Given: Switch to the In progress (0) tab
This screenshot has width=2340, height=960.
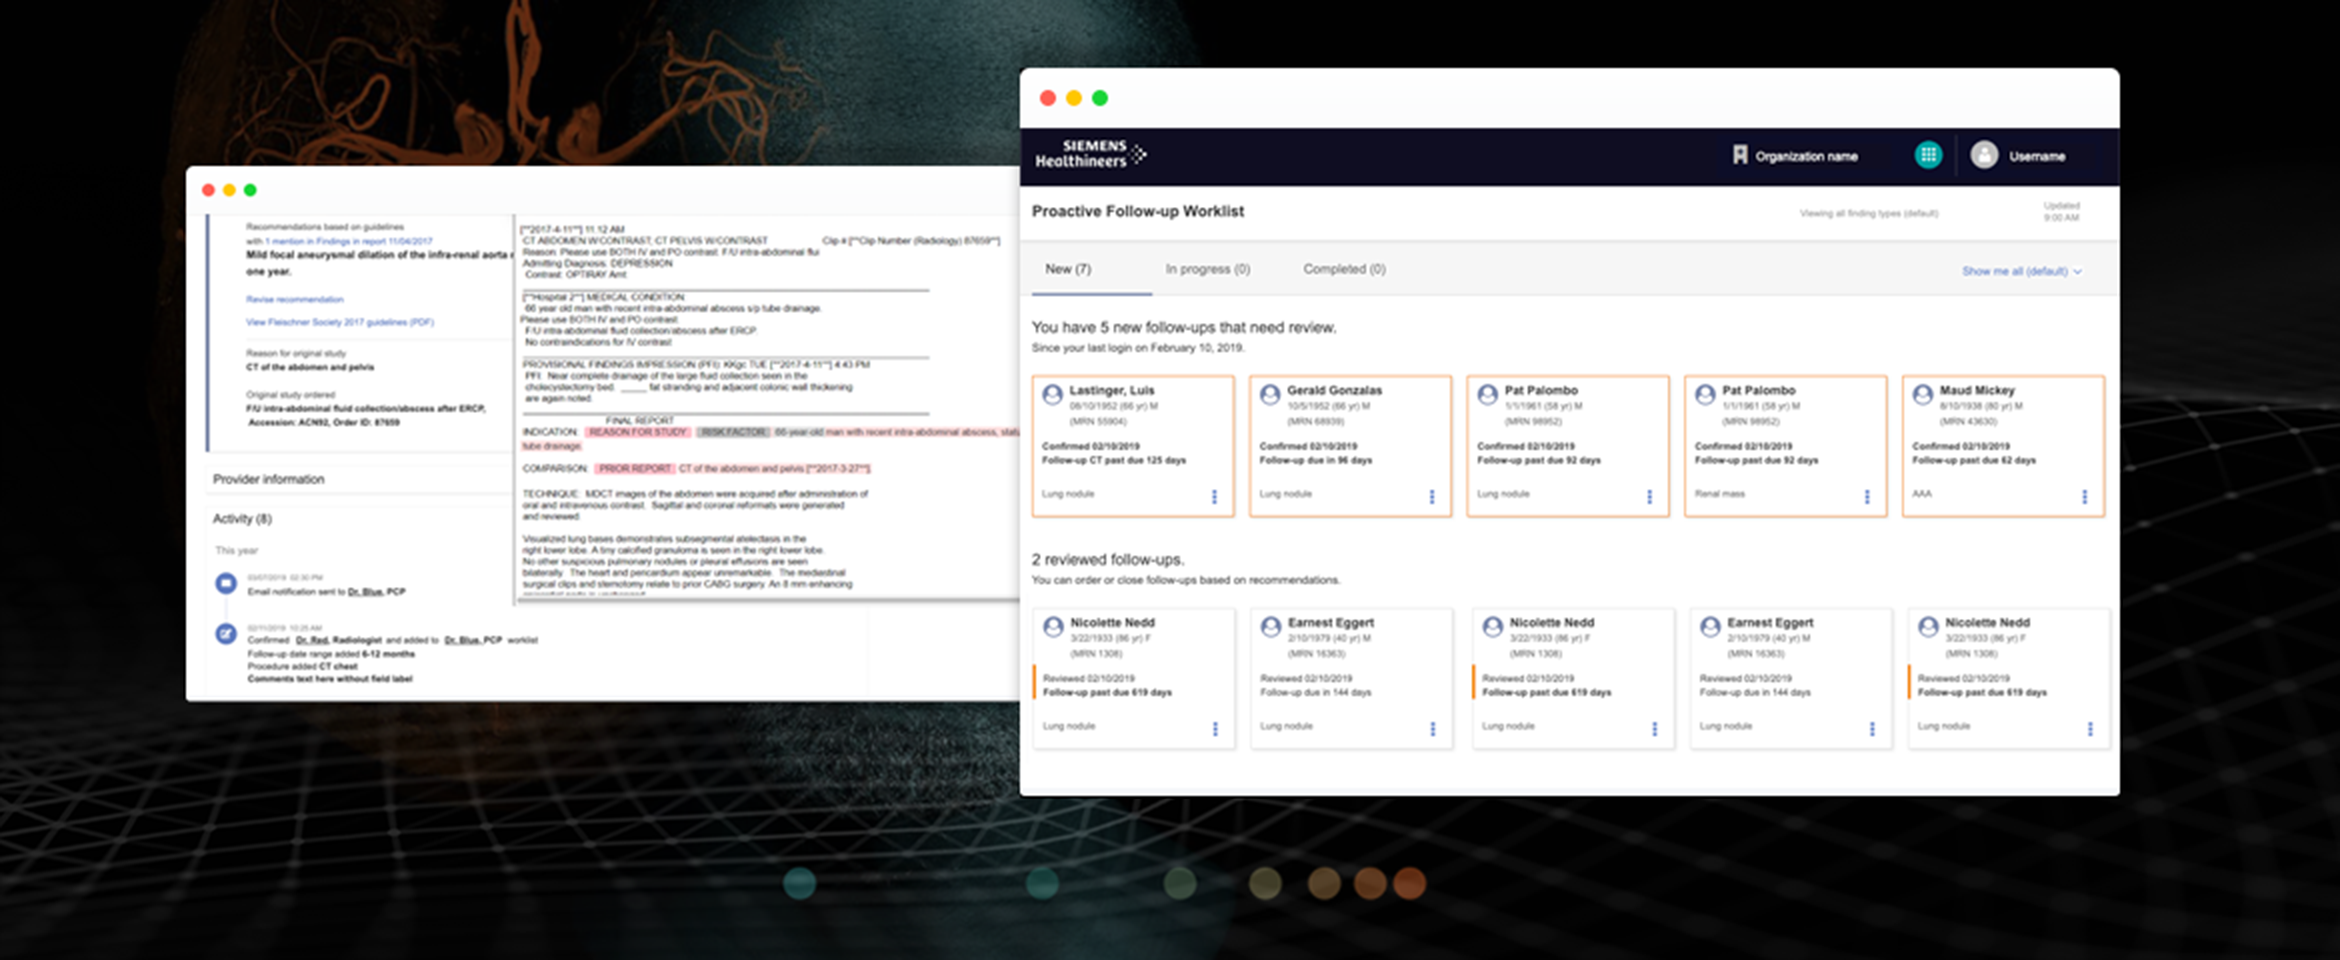Looking at the screenshot, I should point(1208,269).
